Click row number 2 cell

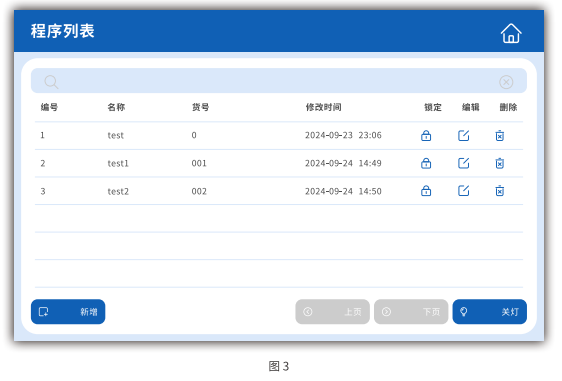pos(43,163)
